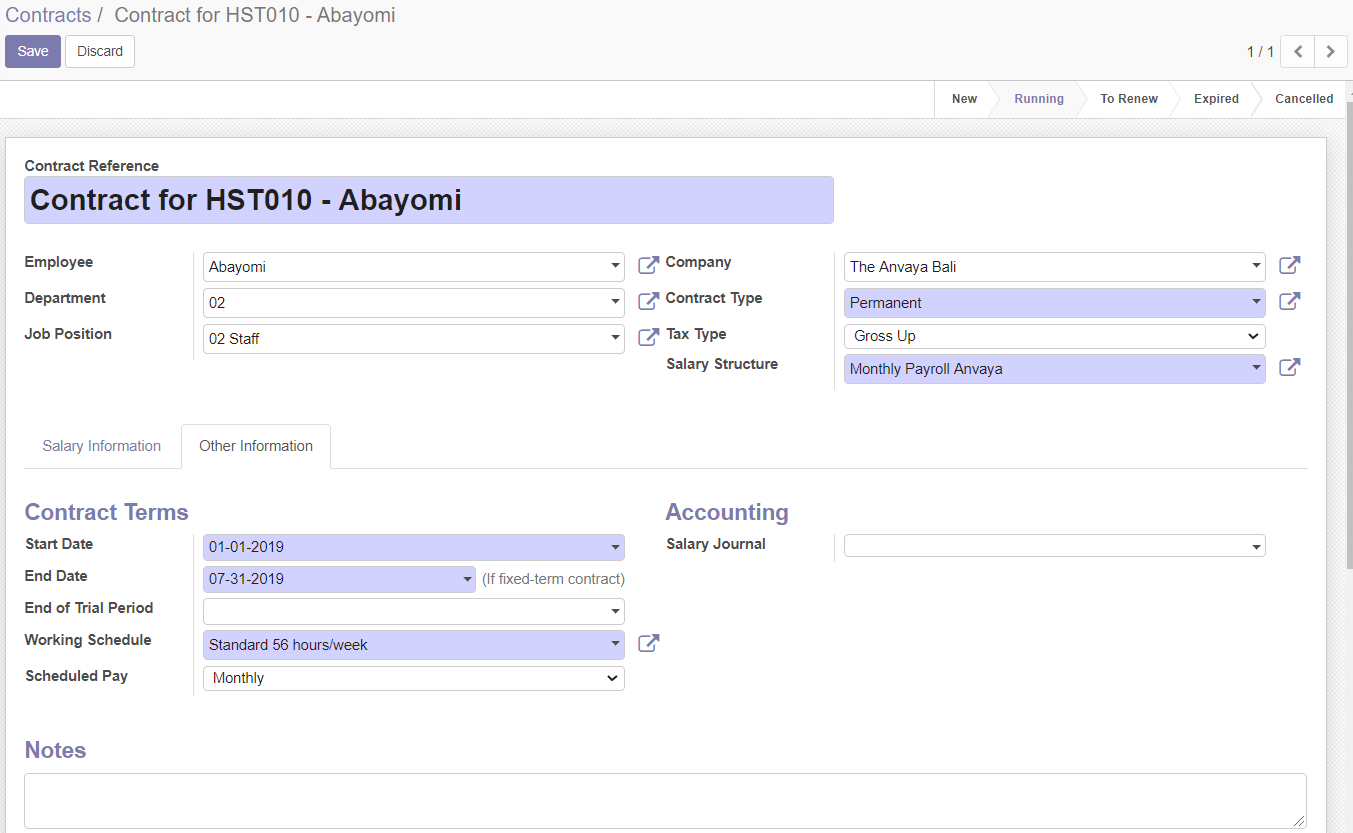Select the Other Information tab

[x=256, y=446]
